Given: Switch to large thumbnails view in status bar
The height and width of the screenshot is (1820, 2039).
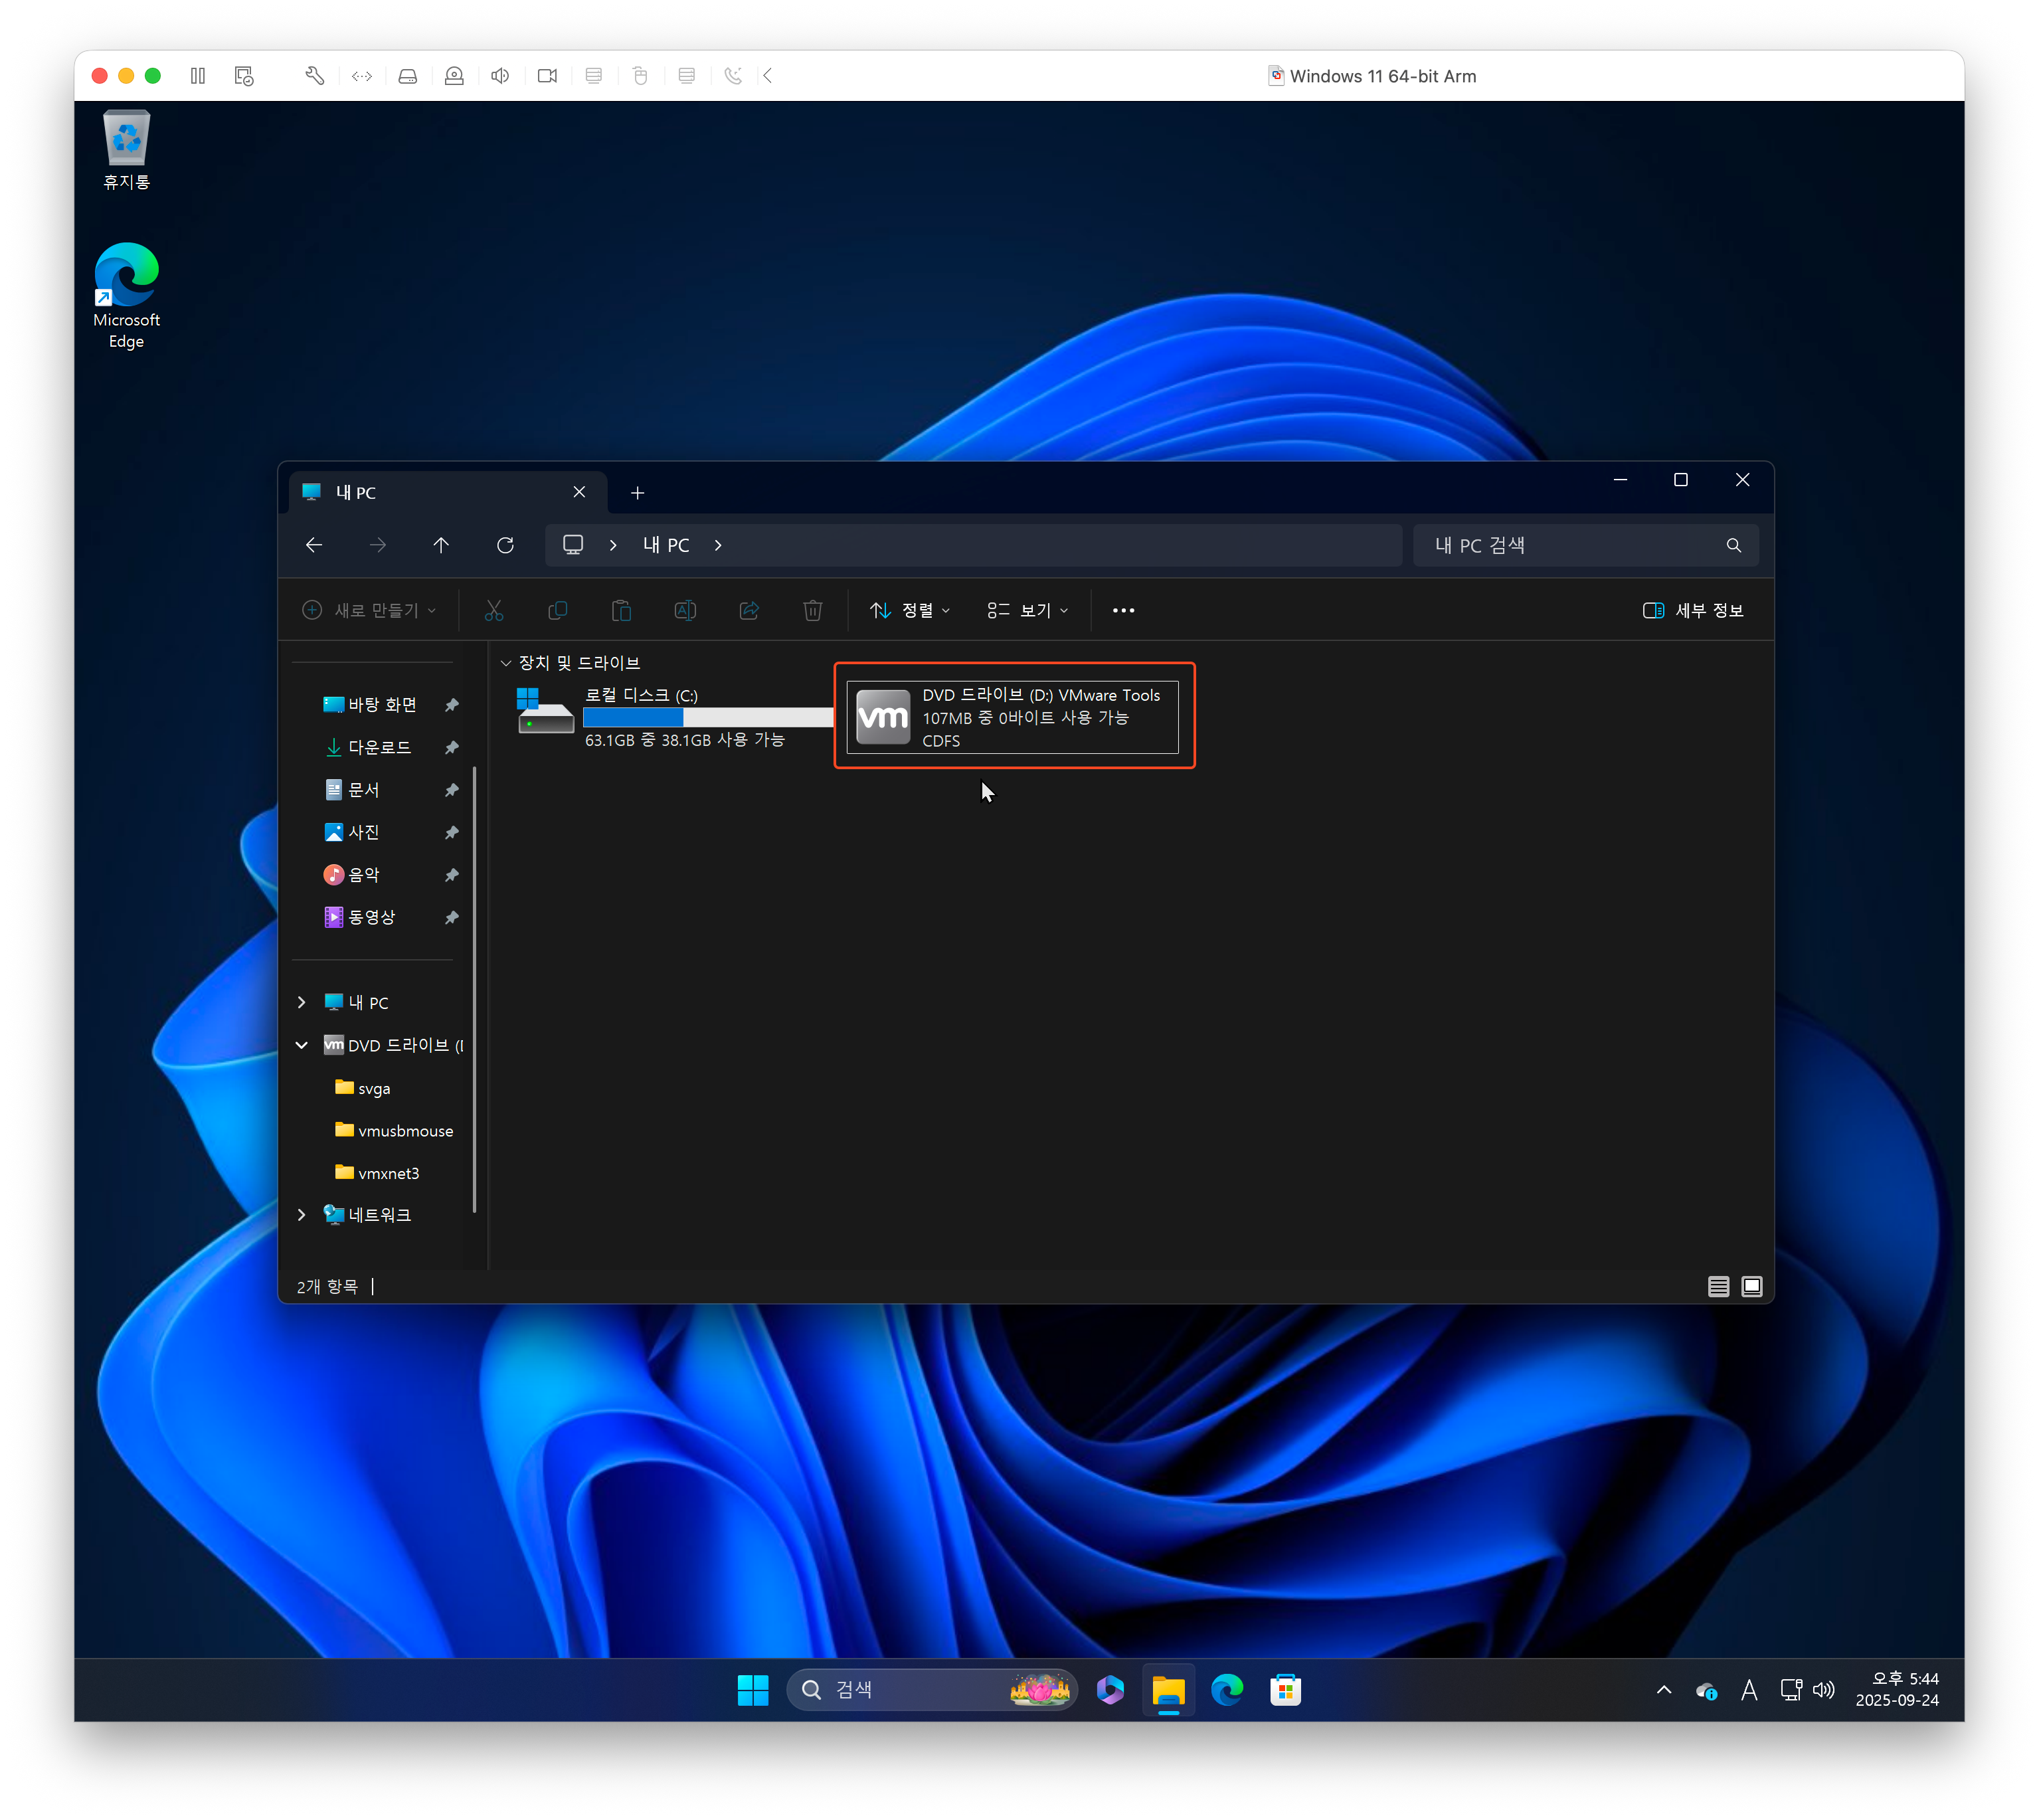Looking at the screenshot, I should [1751, 1287].
